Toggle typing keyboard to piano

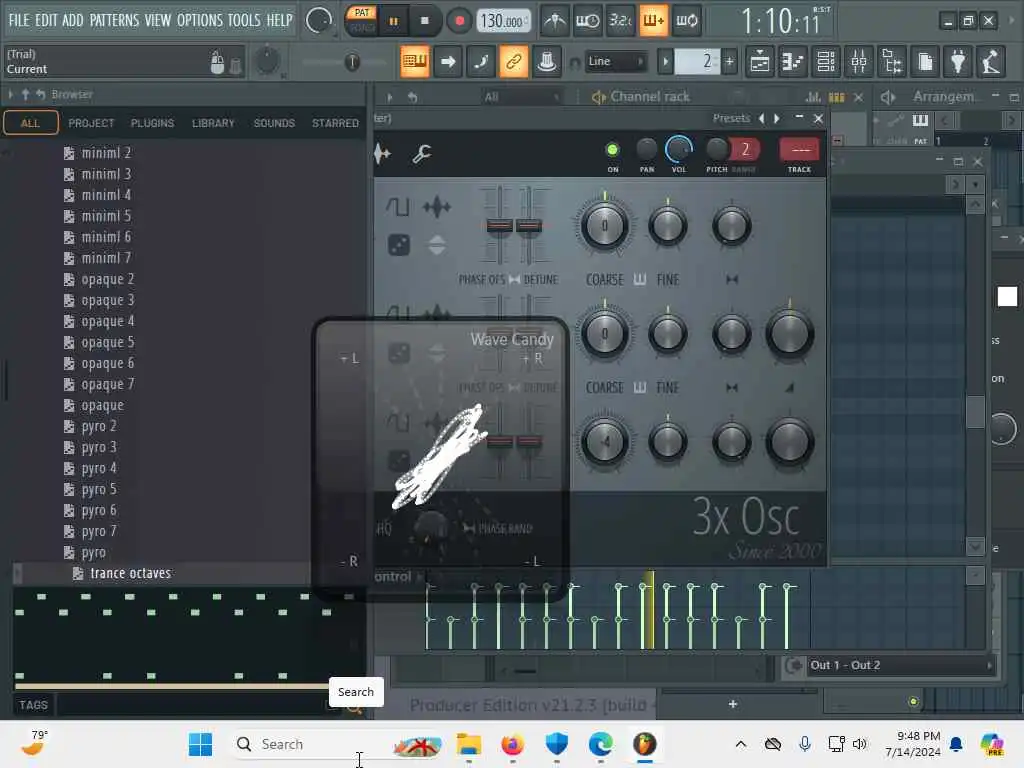point(415,62)
